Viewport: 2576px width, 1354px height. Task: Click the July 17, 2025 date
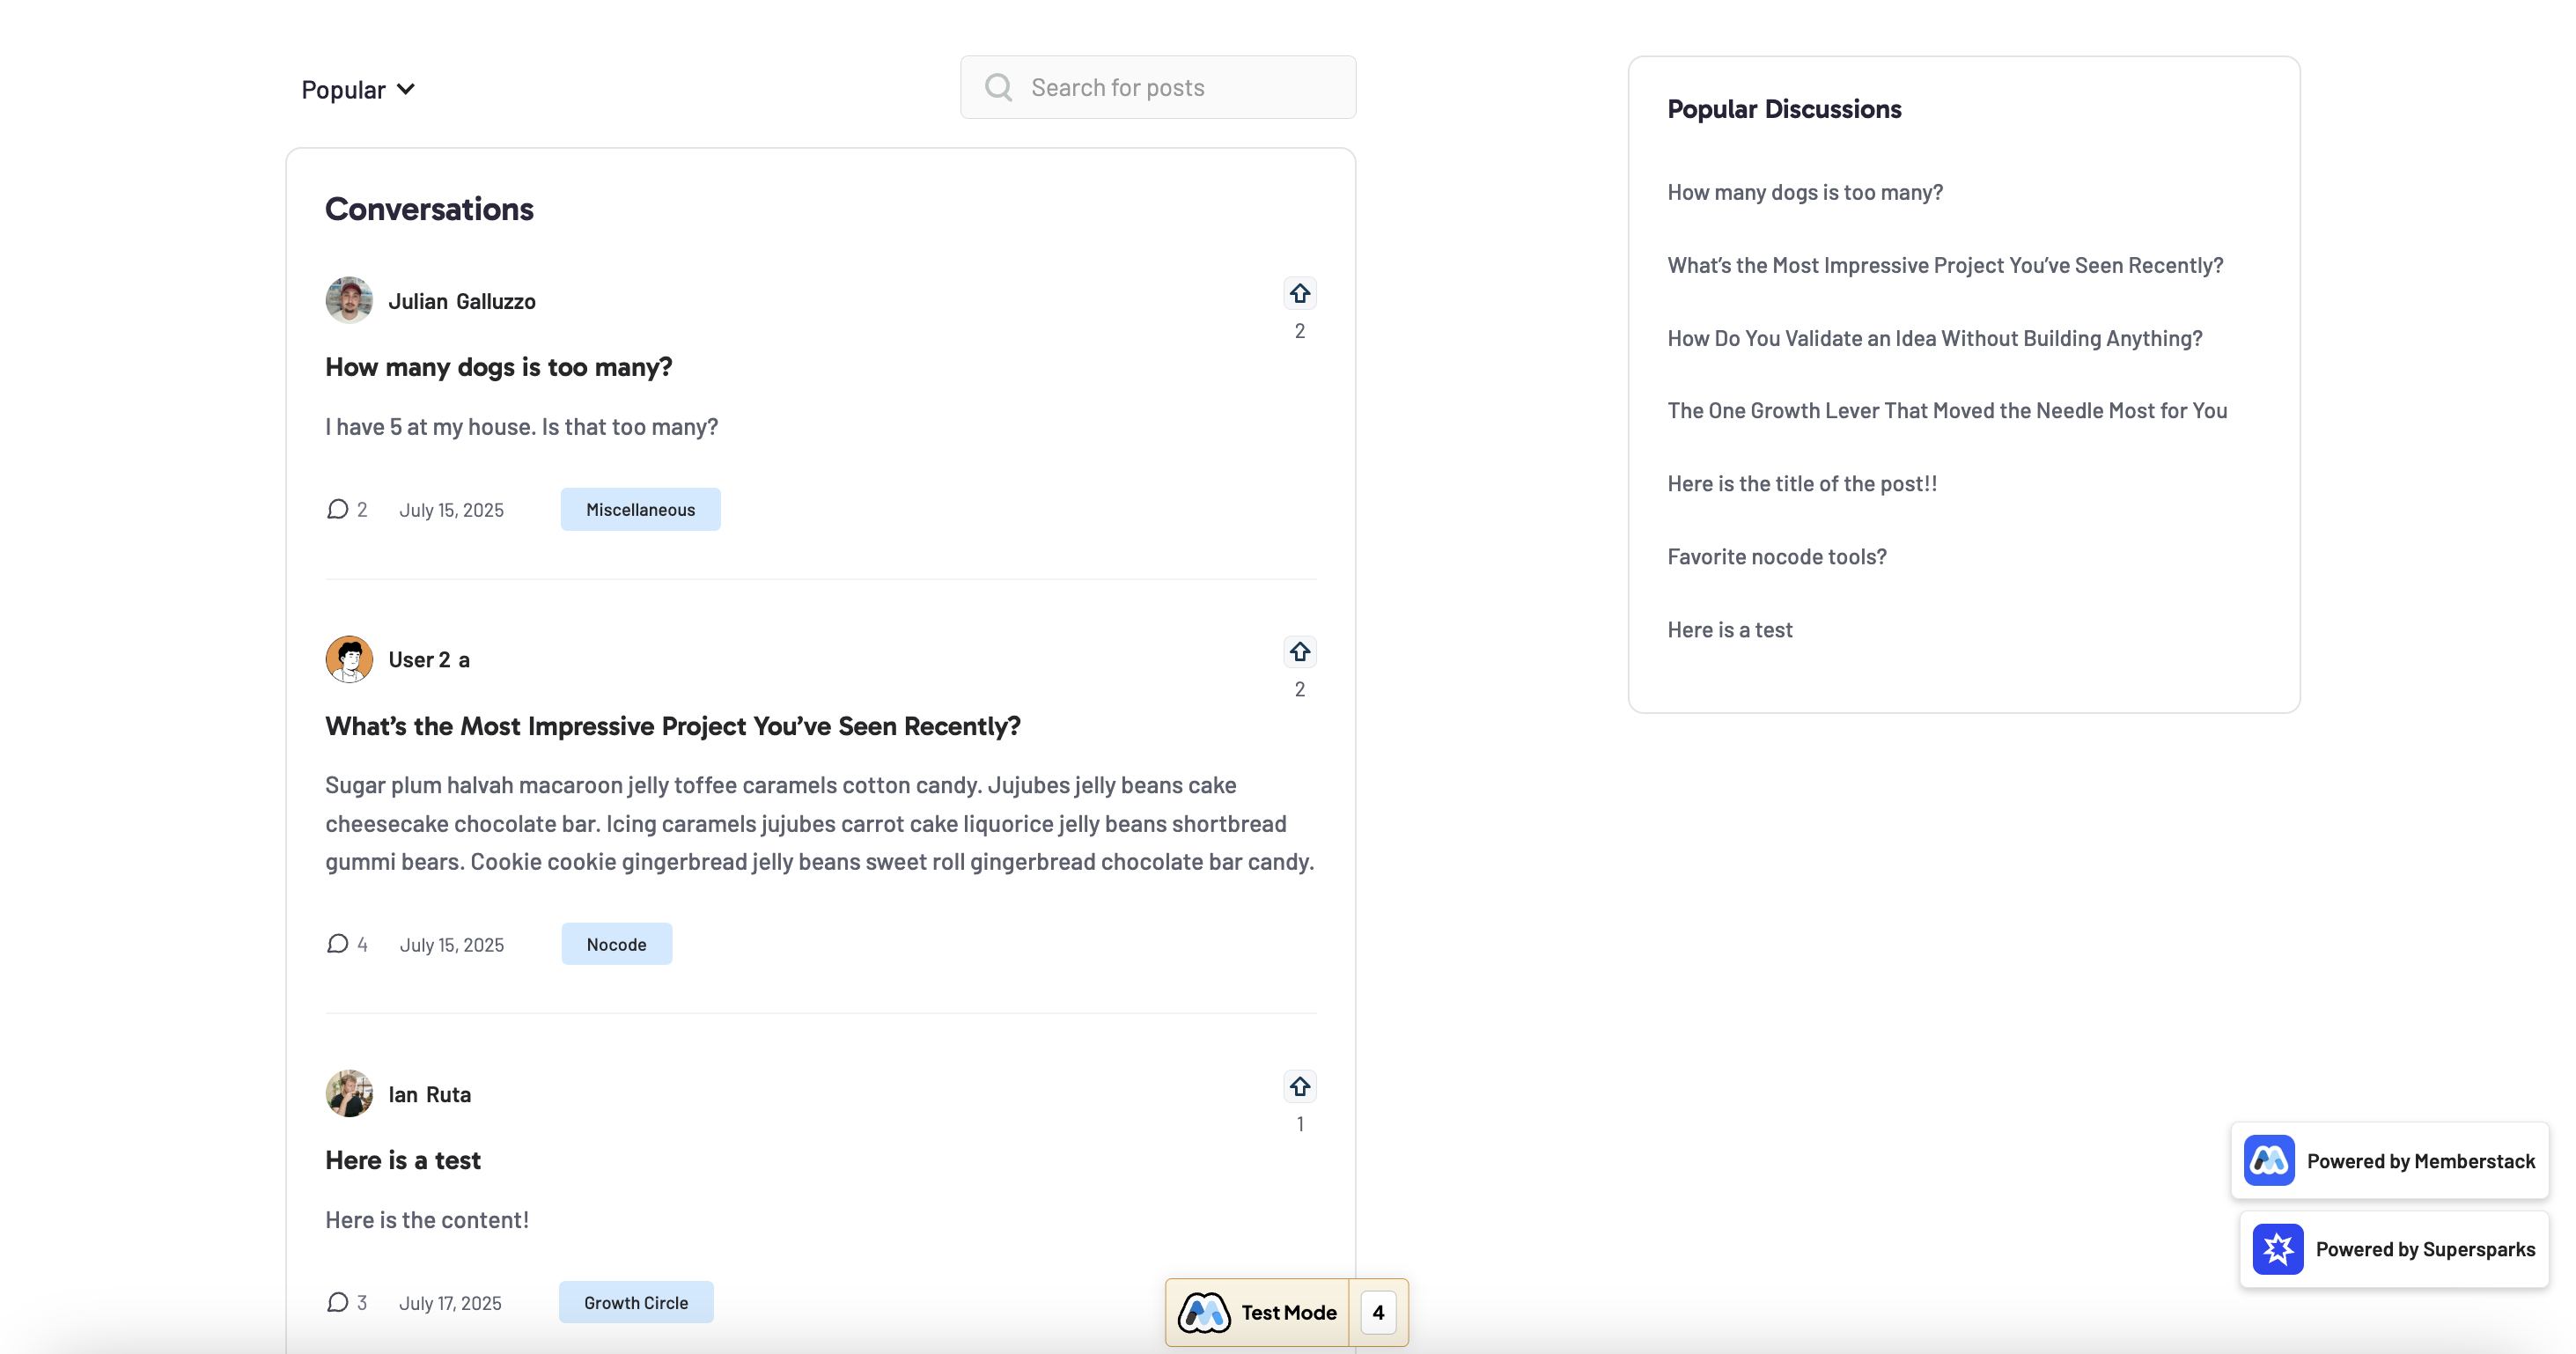(450, 1303)
